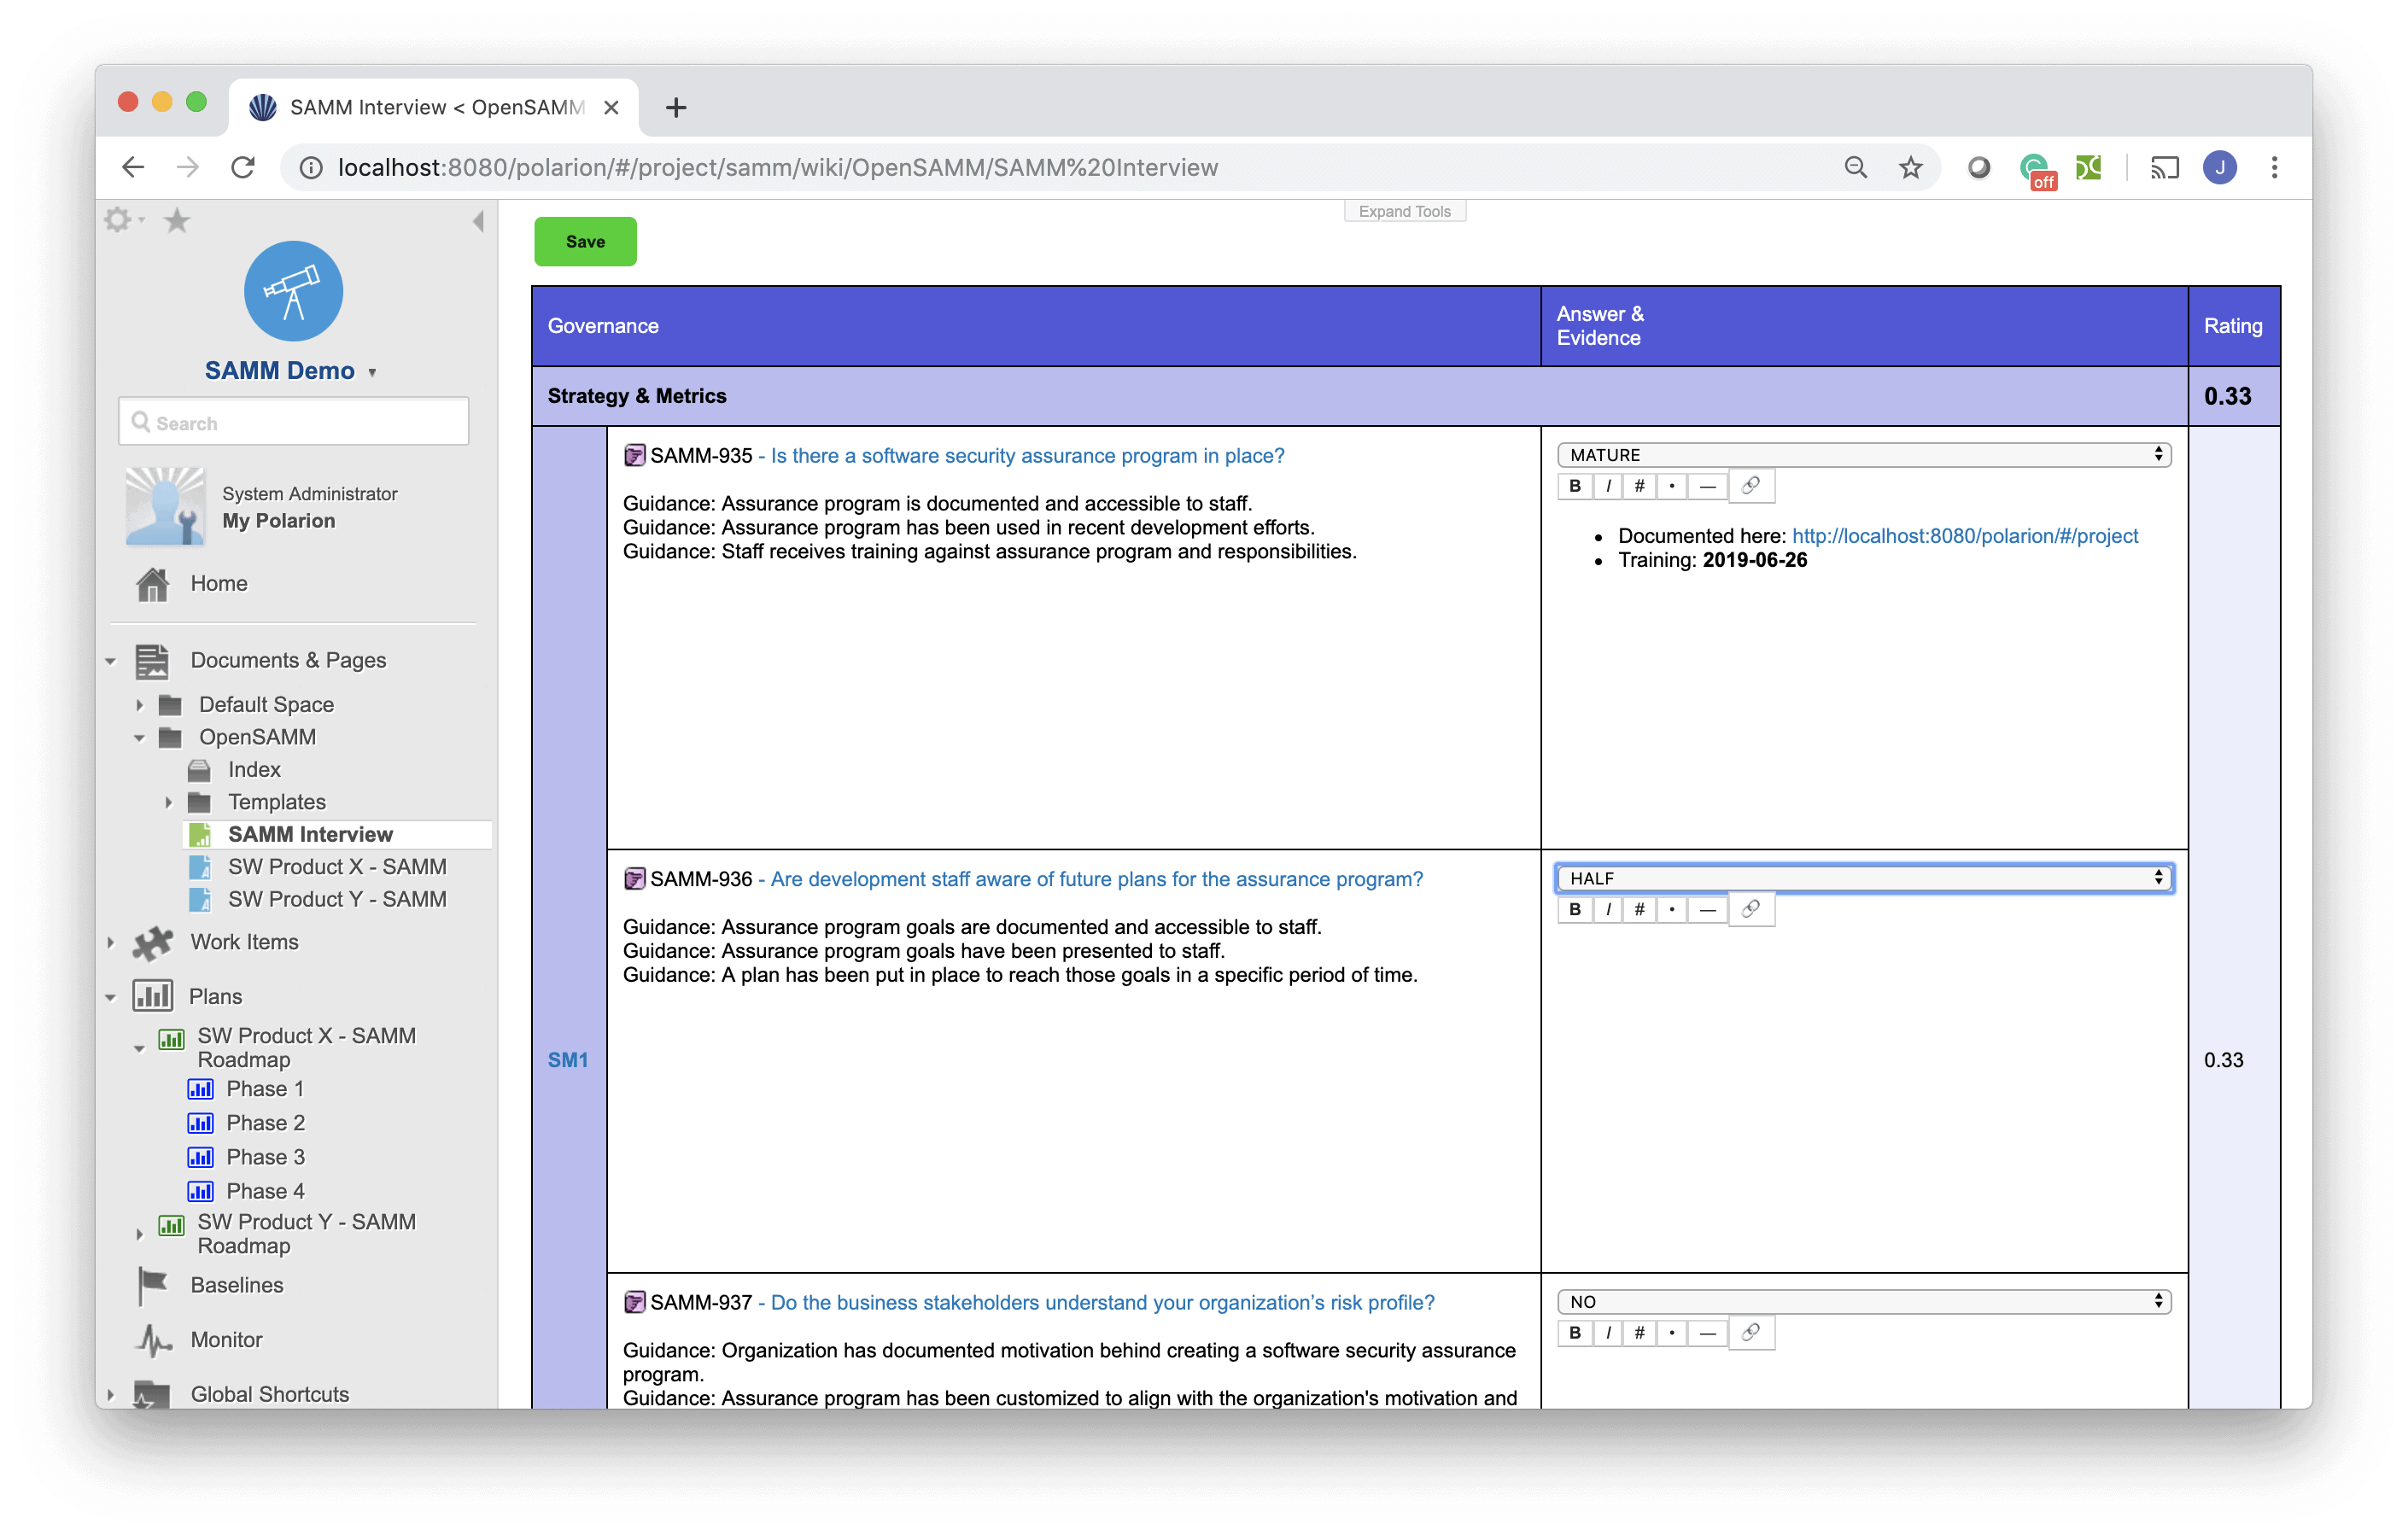The image size is (2408, 1535).
Task: Click Italic in SAMM-936 evidence toolbar
Action: click(1607, 909)
